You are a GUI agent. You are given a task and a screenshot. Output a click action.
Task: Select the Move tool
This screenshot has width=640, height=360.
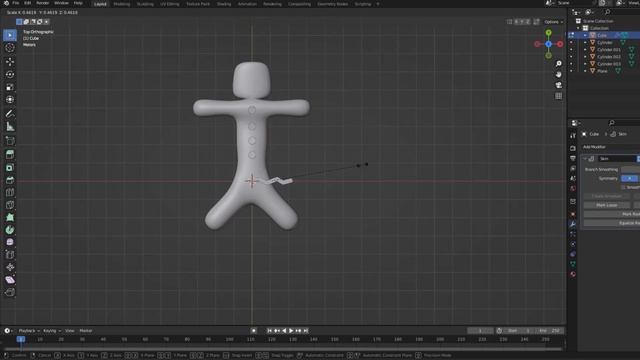pyautogui.click(x=10, y=62)
